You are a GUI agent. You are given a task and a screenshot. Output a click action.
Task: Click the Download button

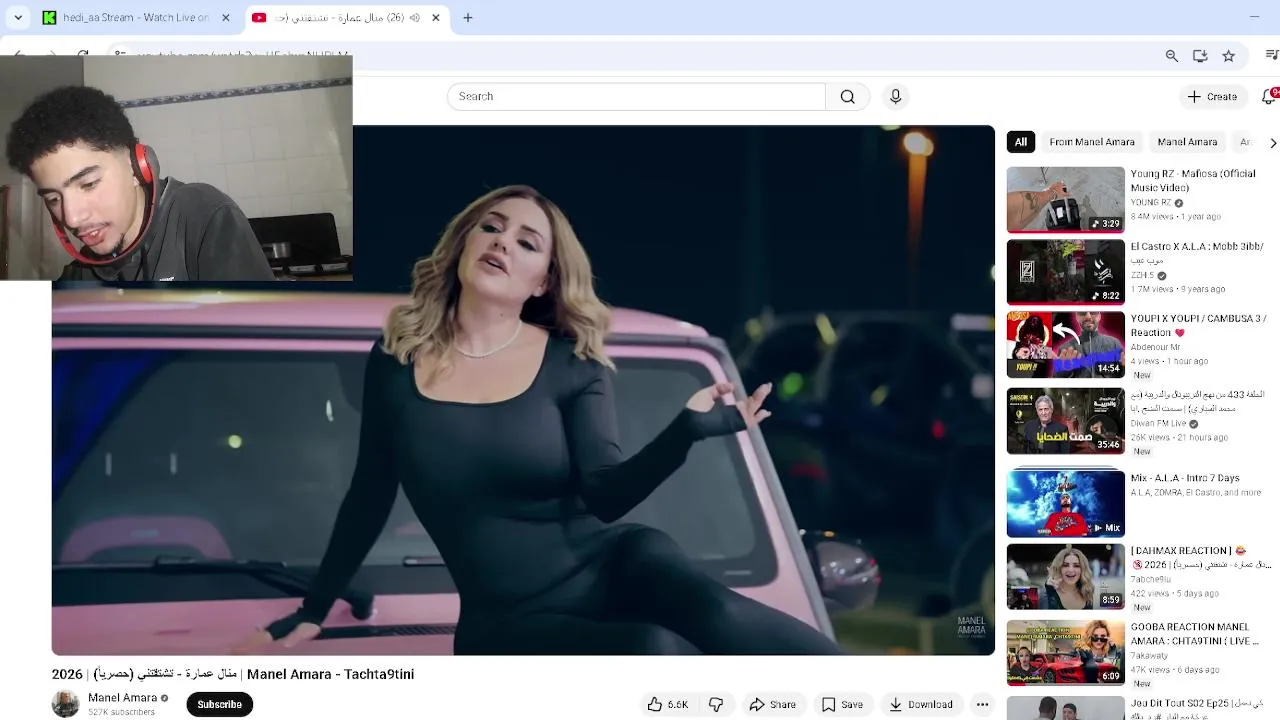coord(921,704)
